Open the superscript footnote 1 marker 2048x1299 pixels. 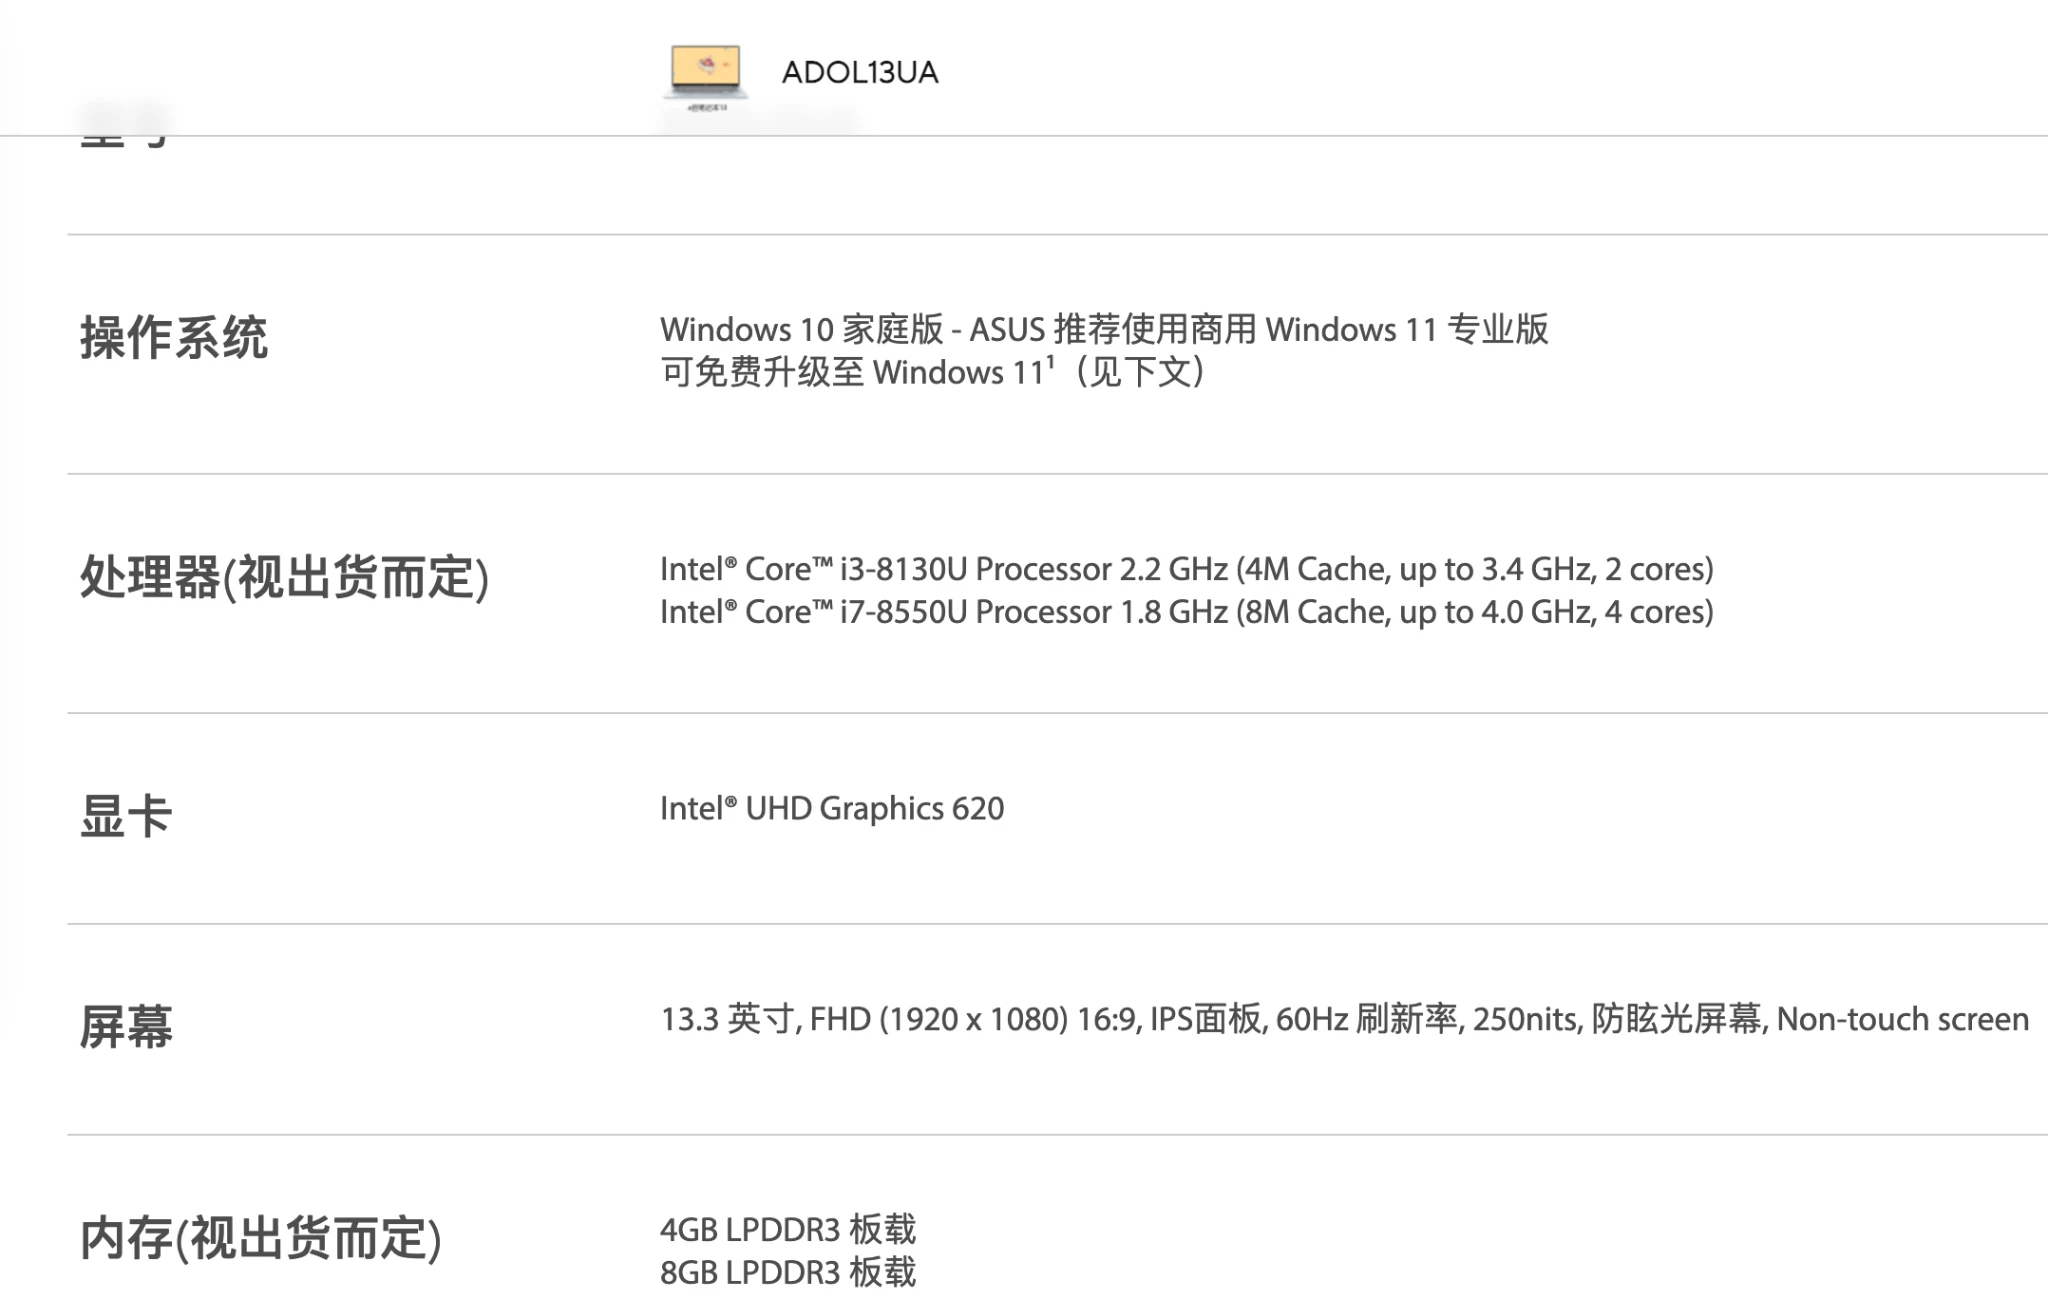pos(1051,362)
